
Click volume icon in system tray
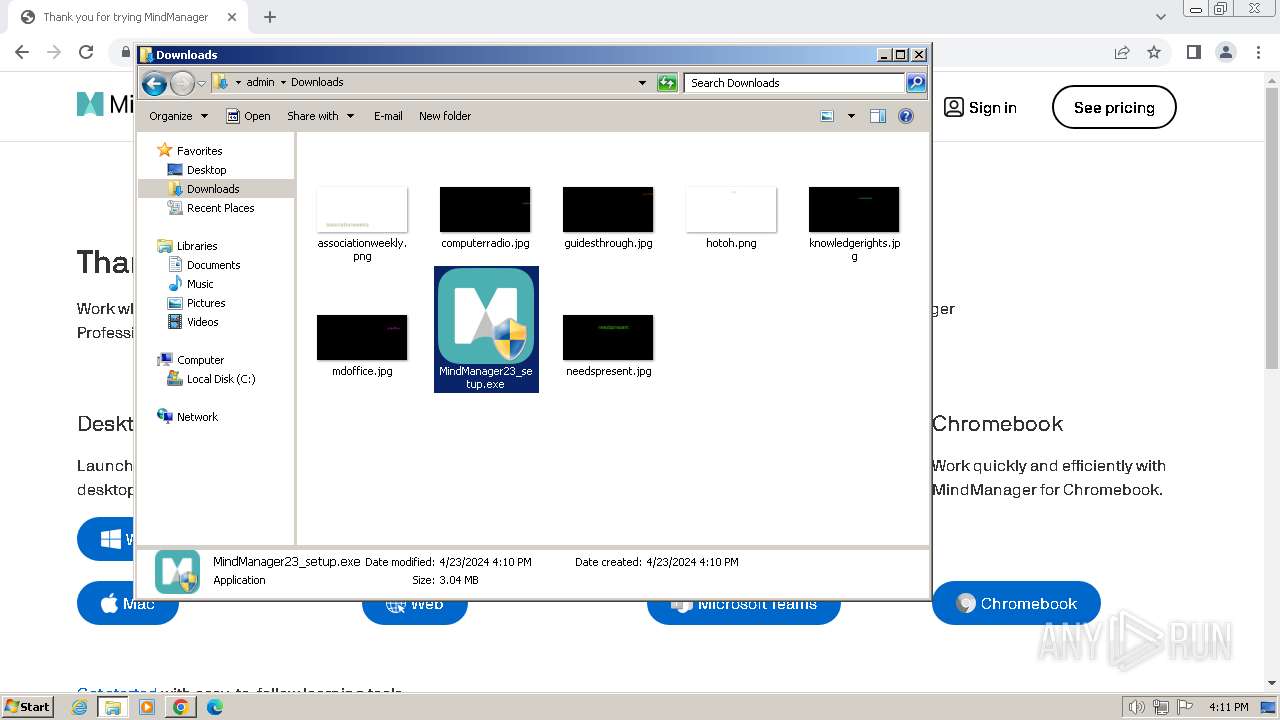[x=1137, y=707]
